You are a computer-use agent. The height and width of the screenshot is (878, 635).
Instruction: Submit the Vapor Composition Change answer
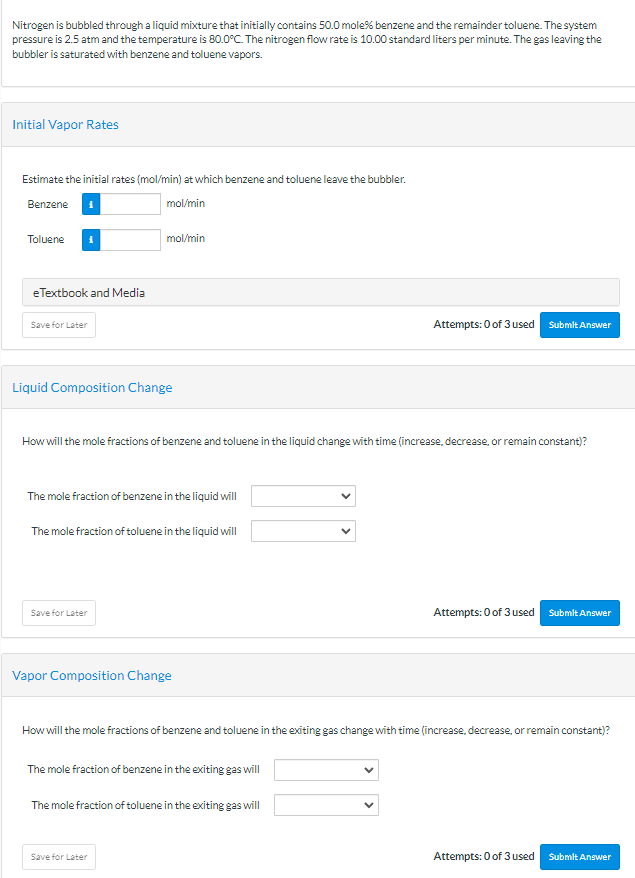pyautogui.click(x=579, y=857)
